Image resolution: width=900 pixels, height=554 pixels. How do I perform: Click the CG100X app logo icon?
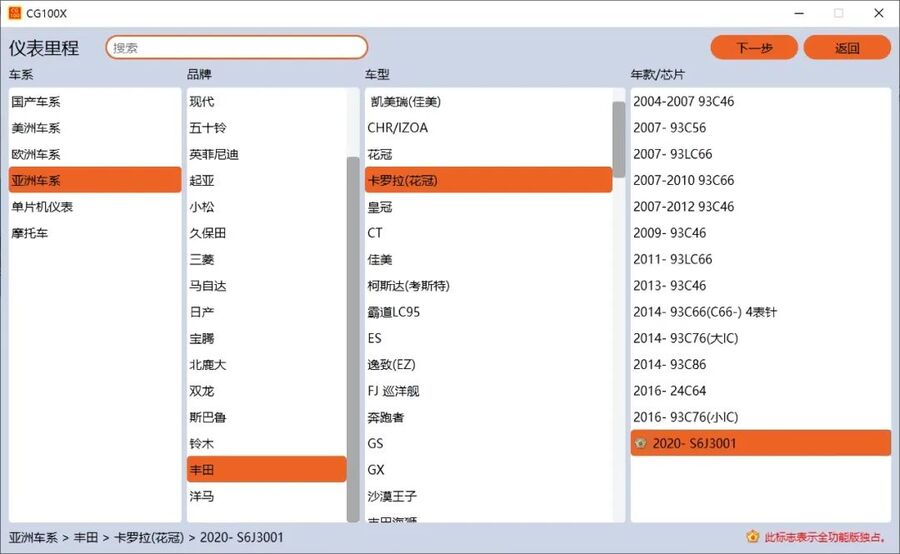coord(14,13)
